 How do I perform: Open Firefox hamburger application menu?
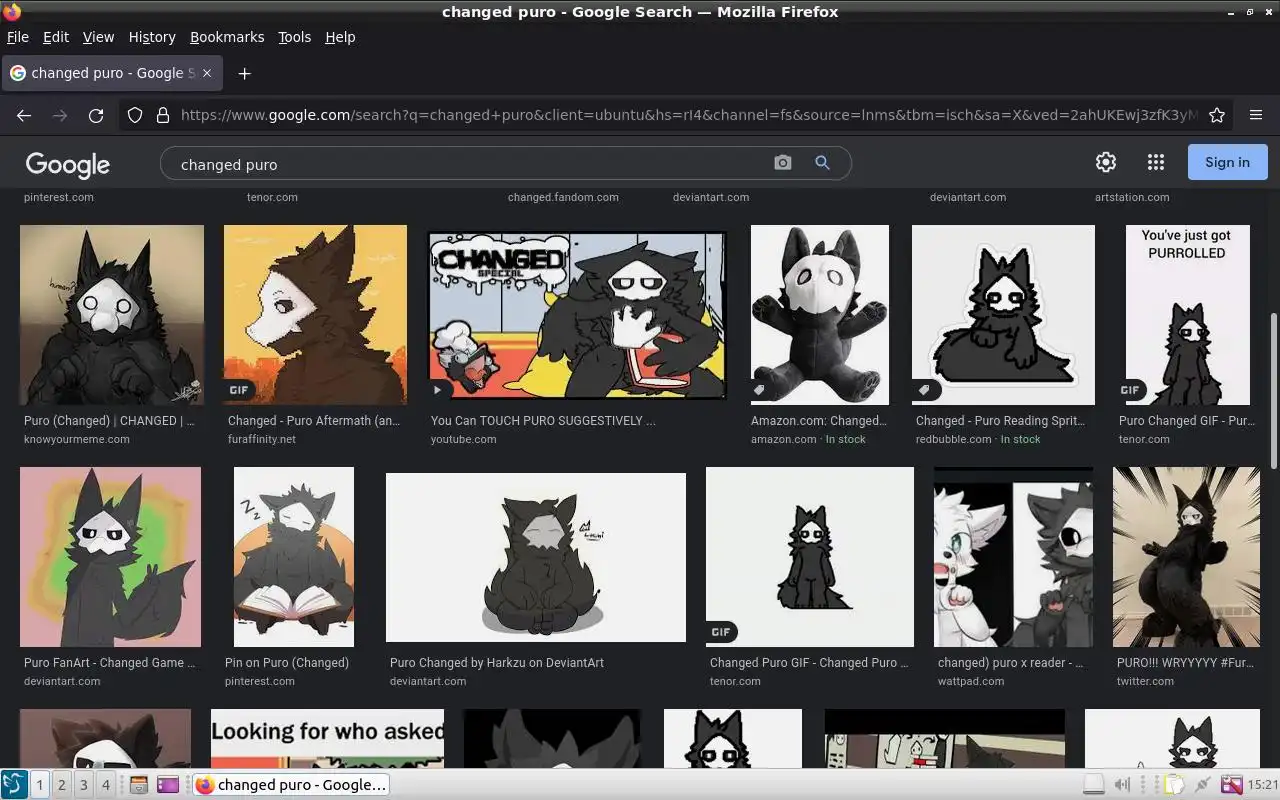tap(1256, 115)
